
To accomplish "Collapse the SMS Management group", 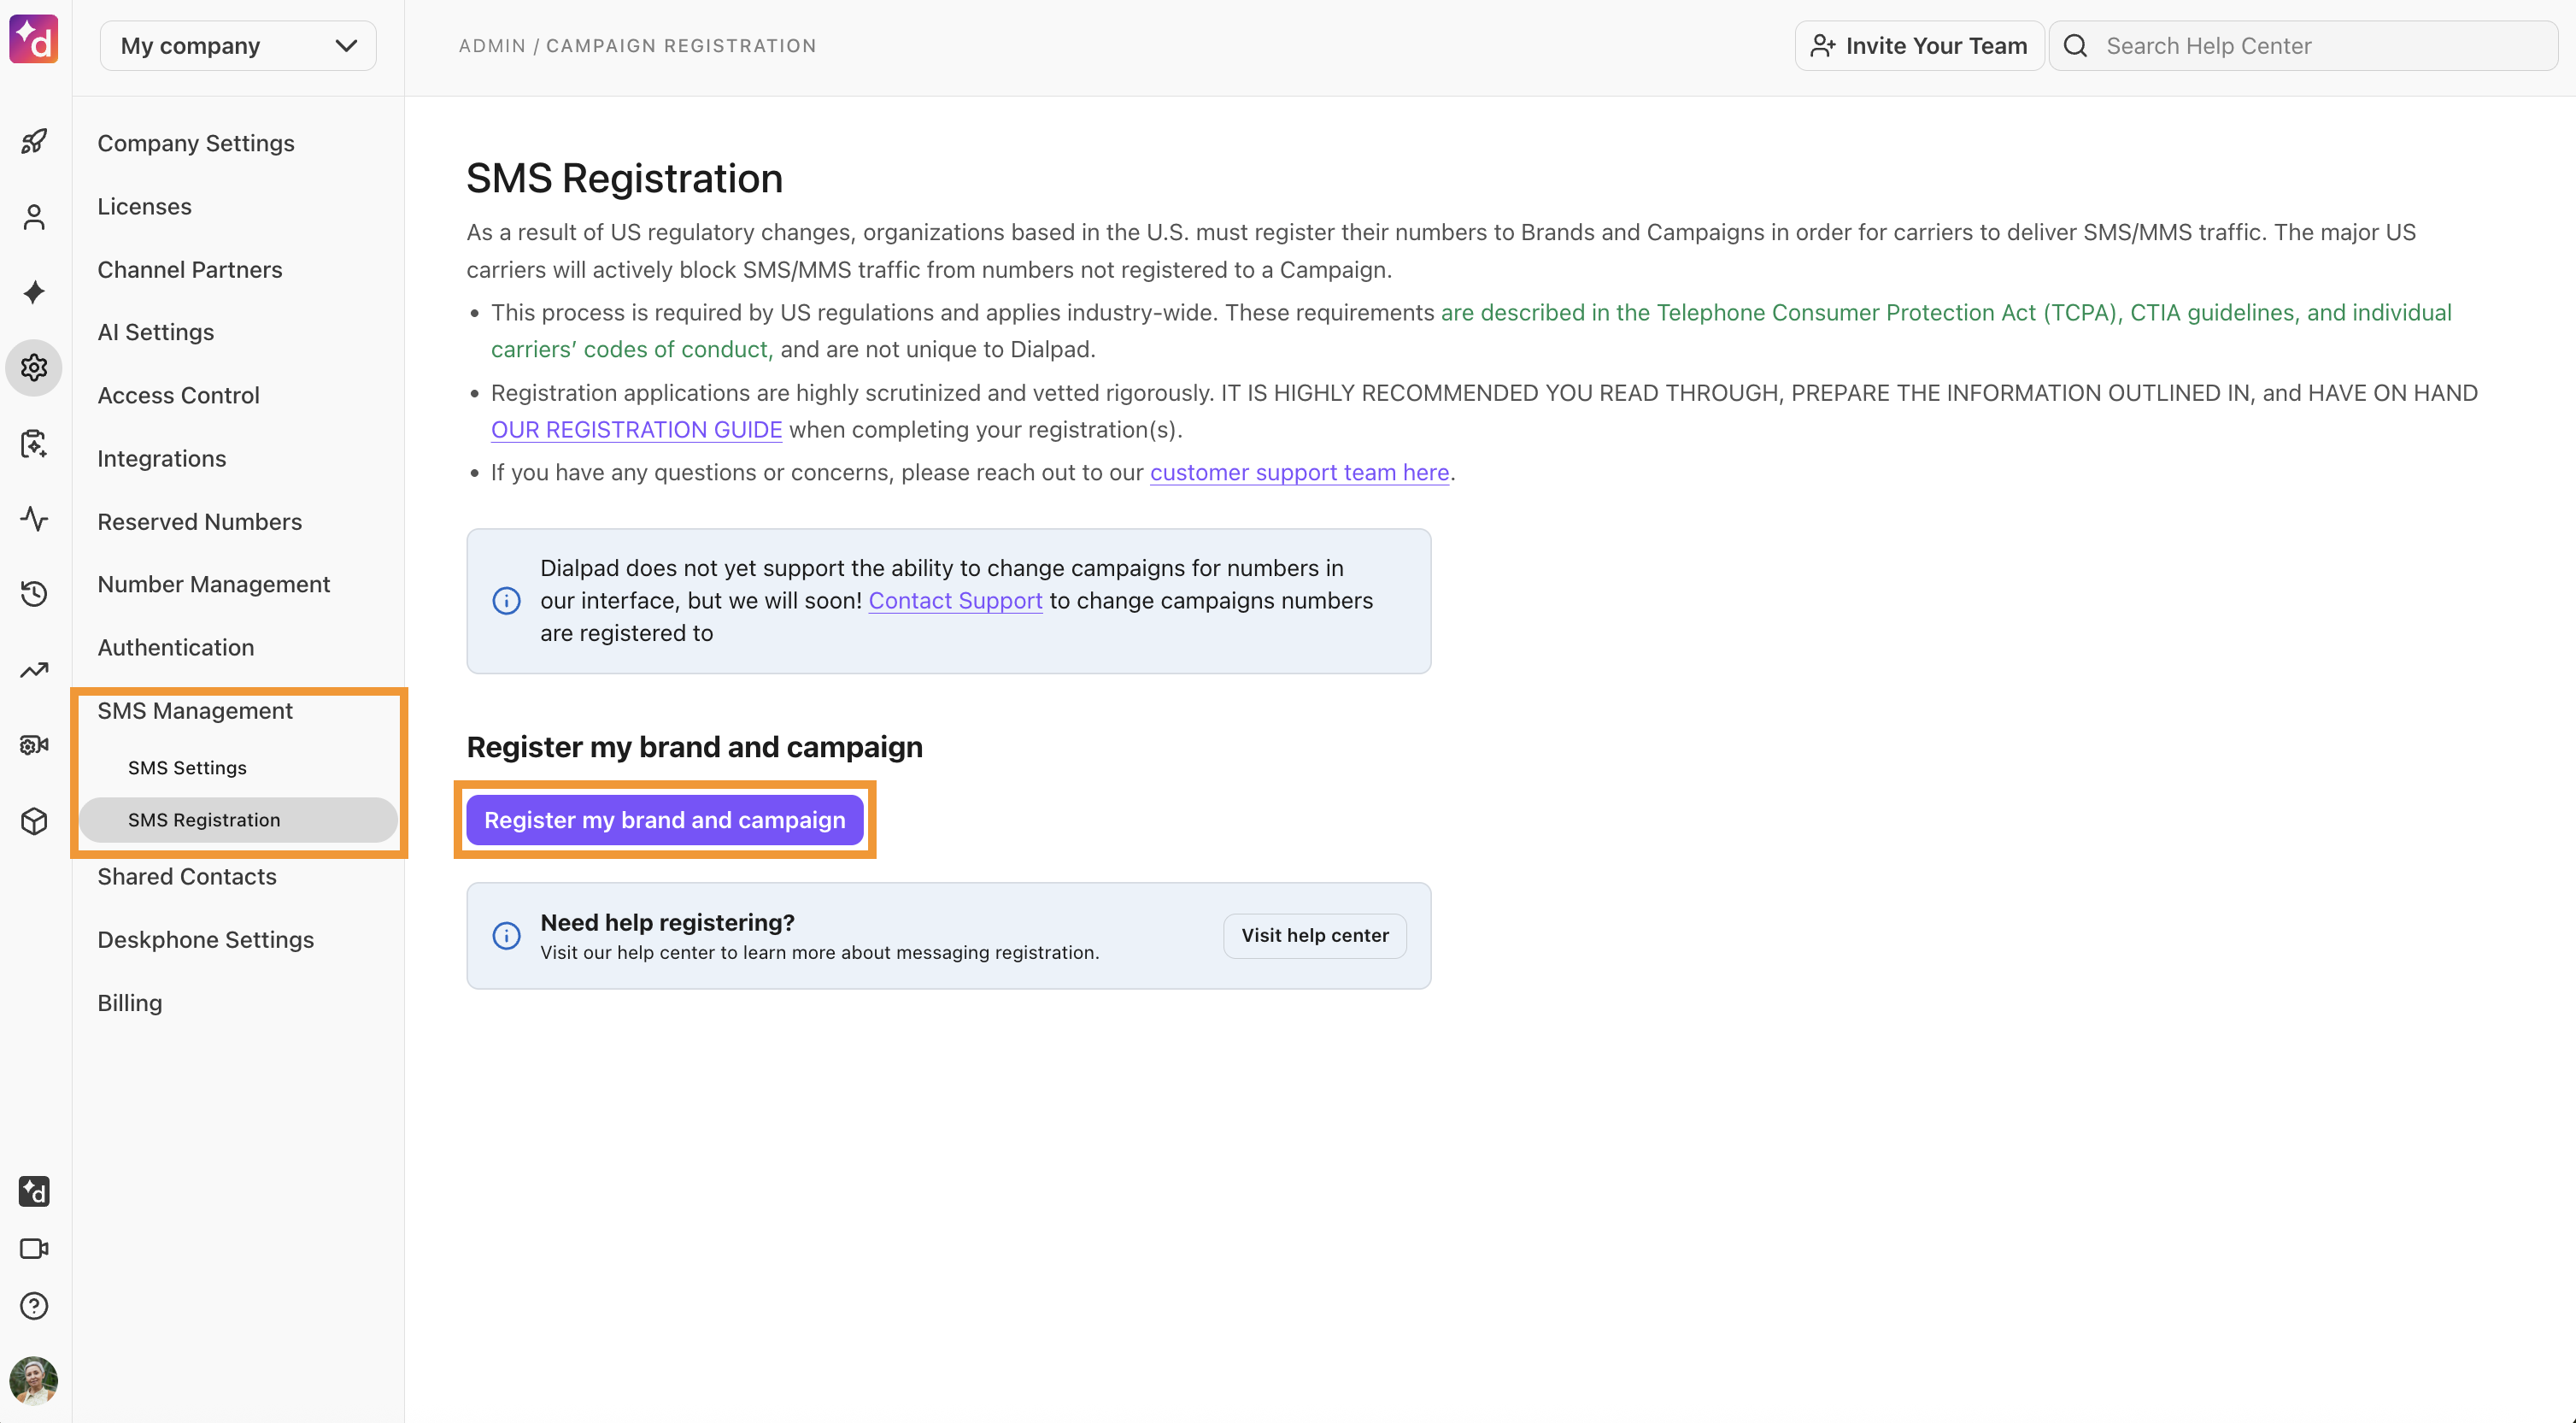I will 195,710.
